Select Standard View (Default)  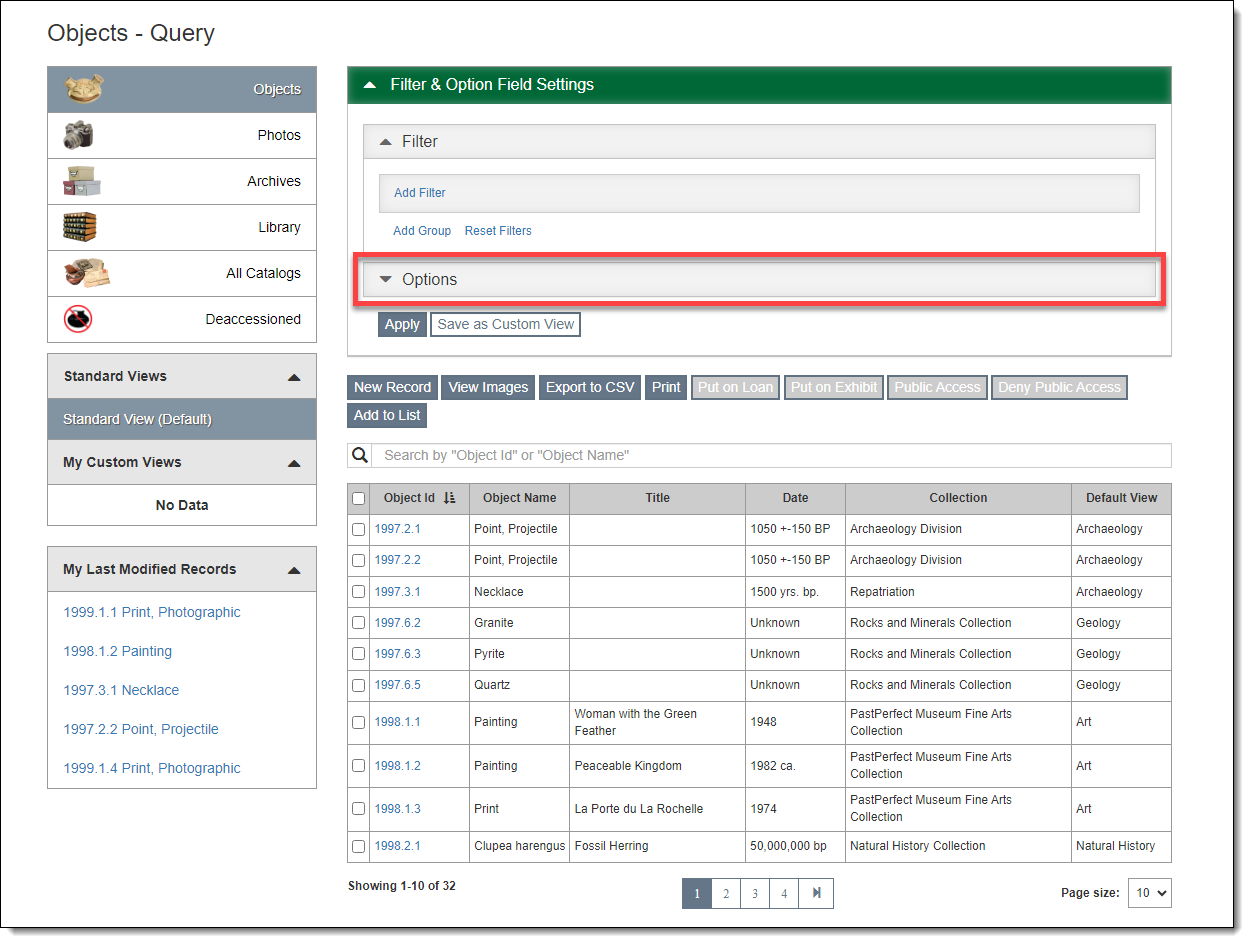137,419
